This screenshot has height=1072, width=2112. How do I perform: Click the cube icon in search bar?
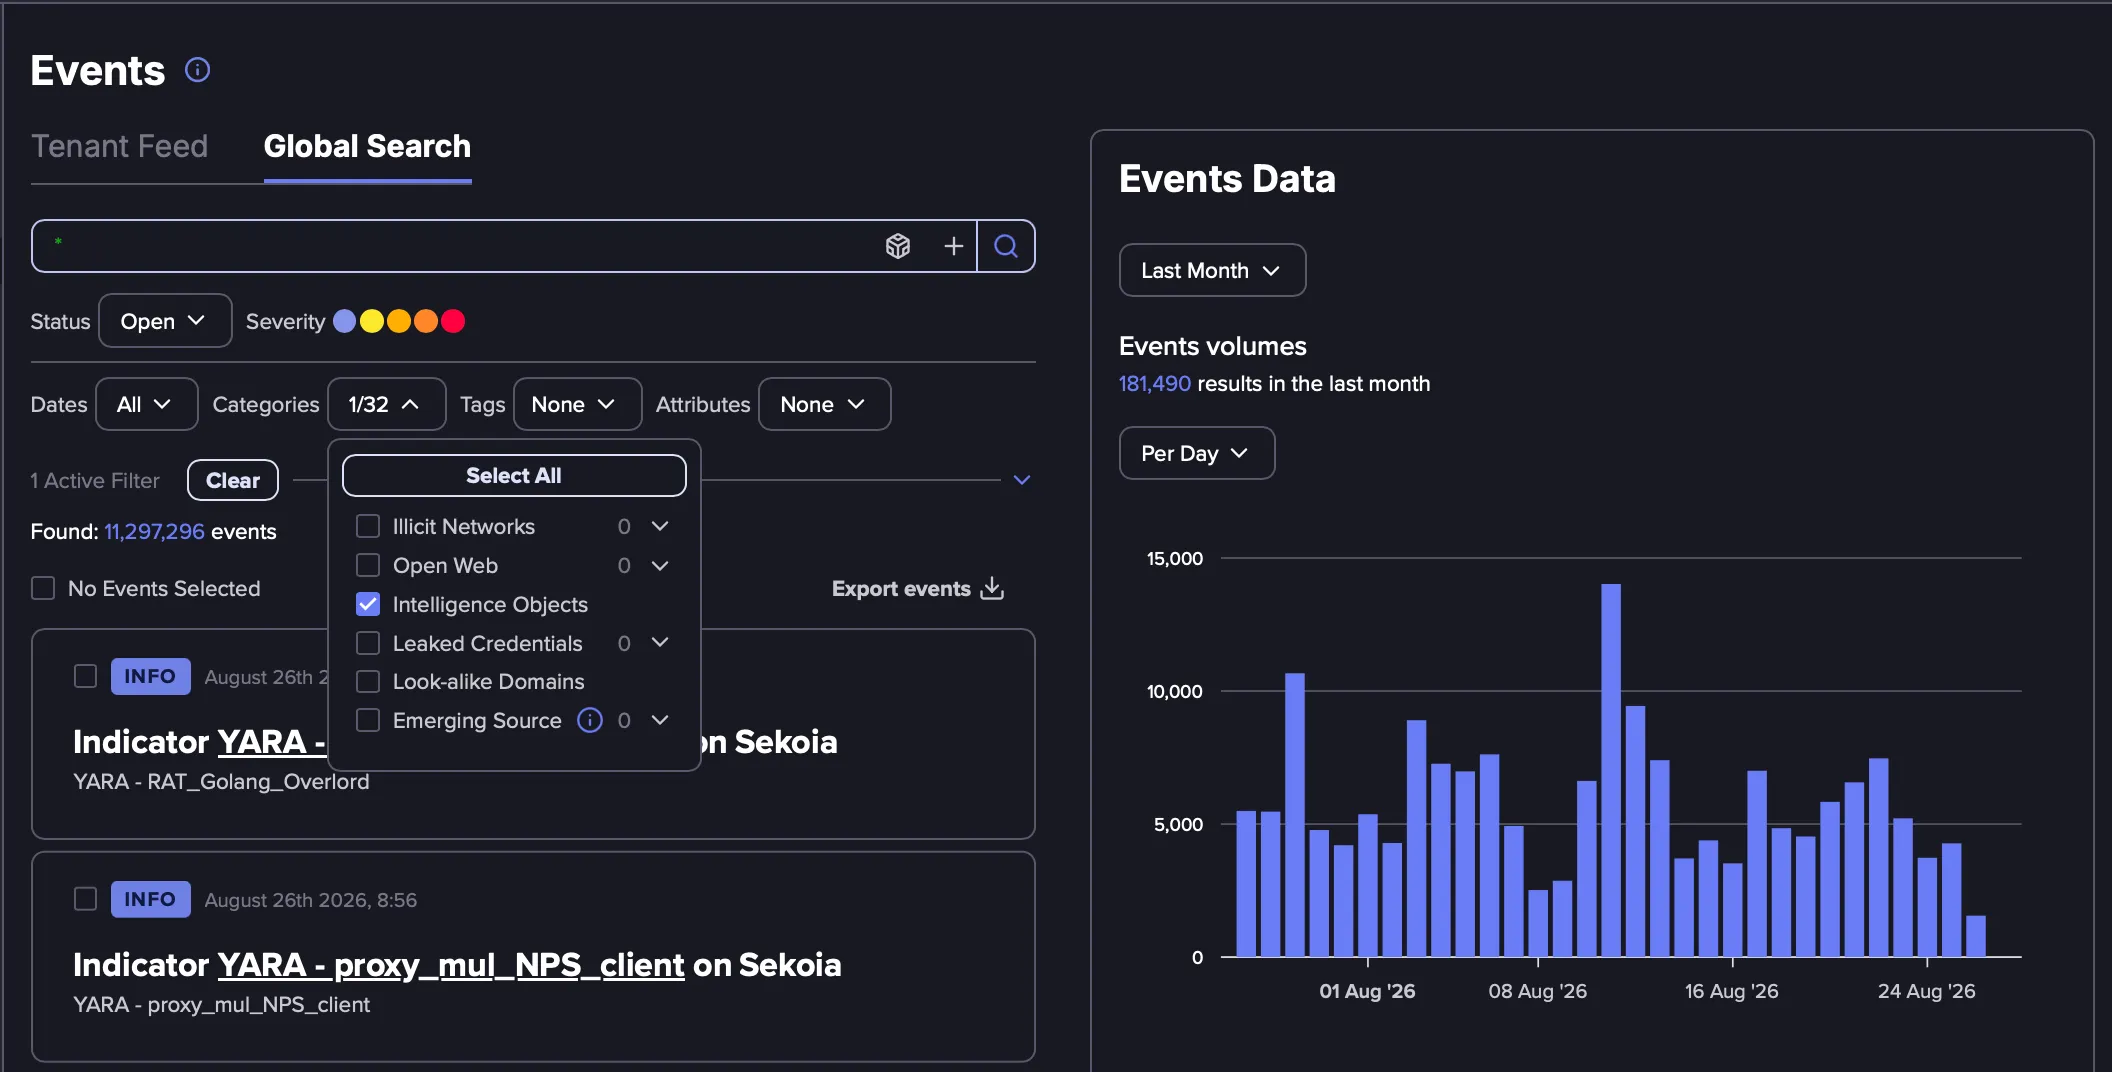click(898, 246)
